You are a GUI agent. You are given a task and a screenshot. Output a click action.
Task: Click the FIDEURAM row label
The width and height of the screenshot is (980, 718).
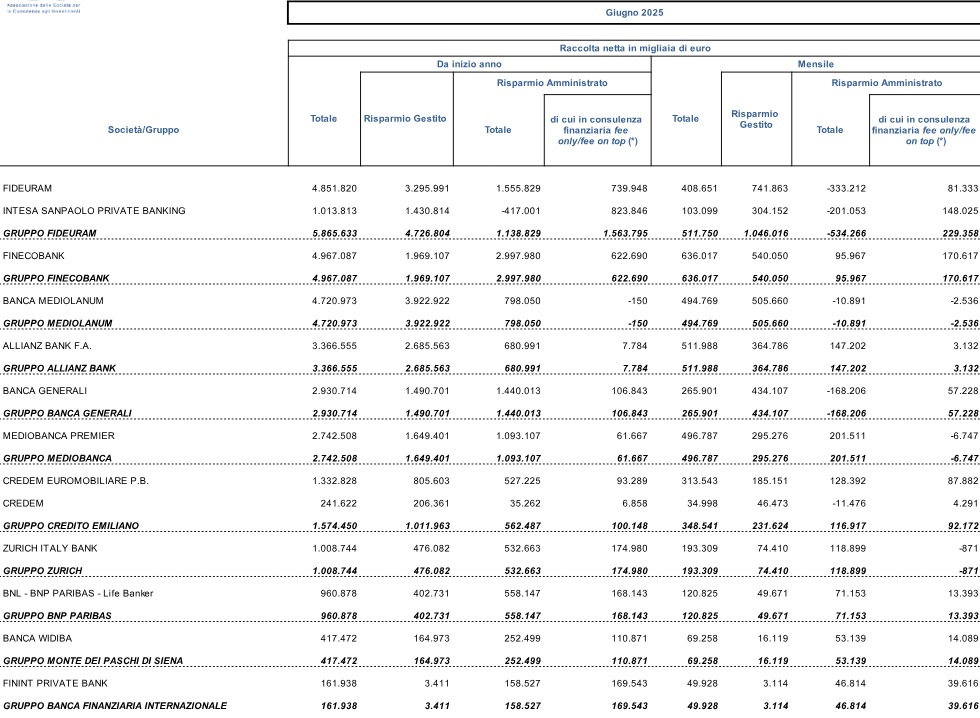28,189
